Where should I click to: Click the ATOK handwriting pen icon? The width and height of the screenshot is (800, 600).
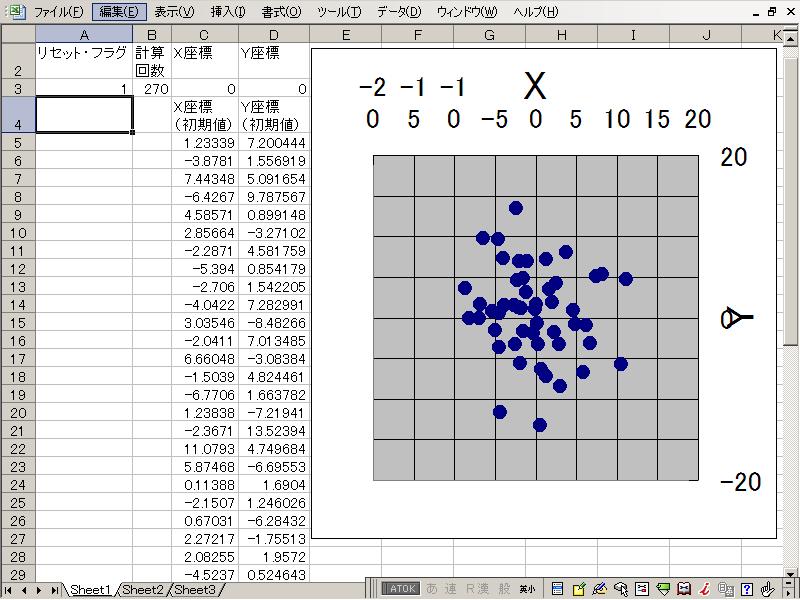tap(600, 589)
